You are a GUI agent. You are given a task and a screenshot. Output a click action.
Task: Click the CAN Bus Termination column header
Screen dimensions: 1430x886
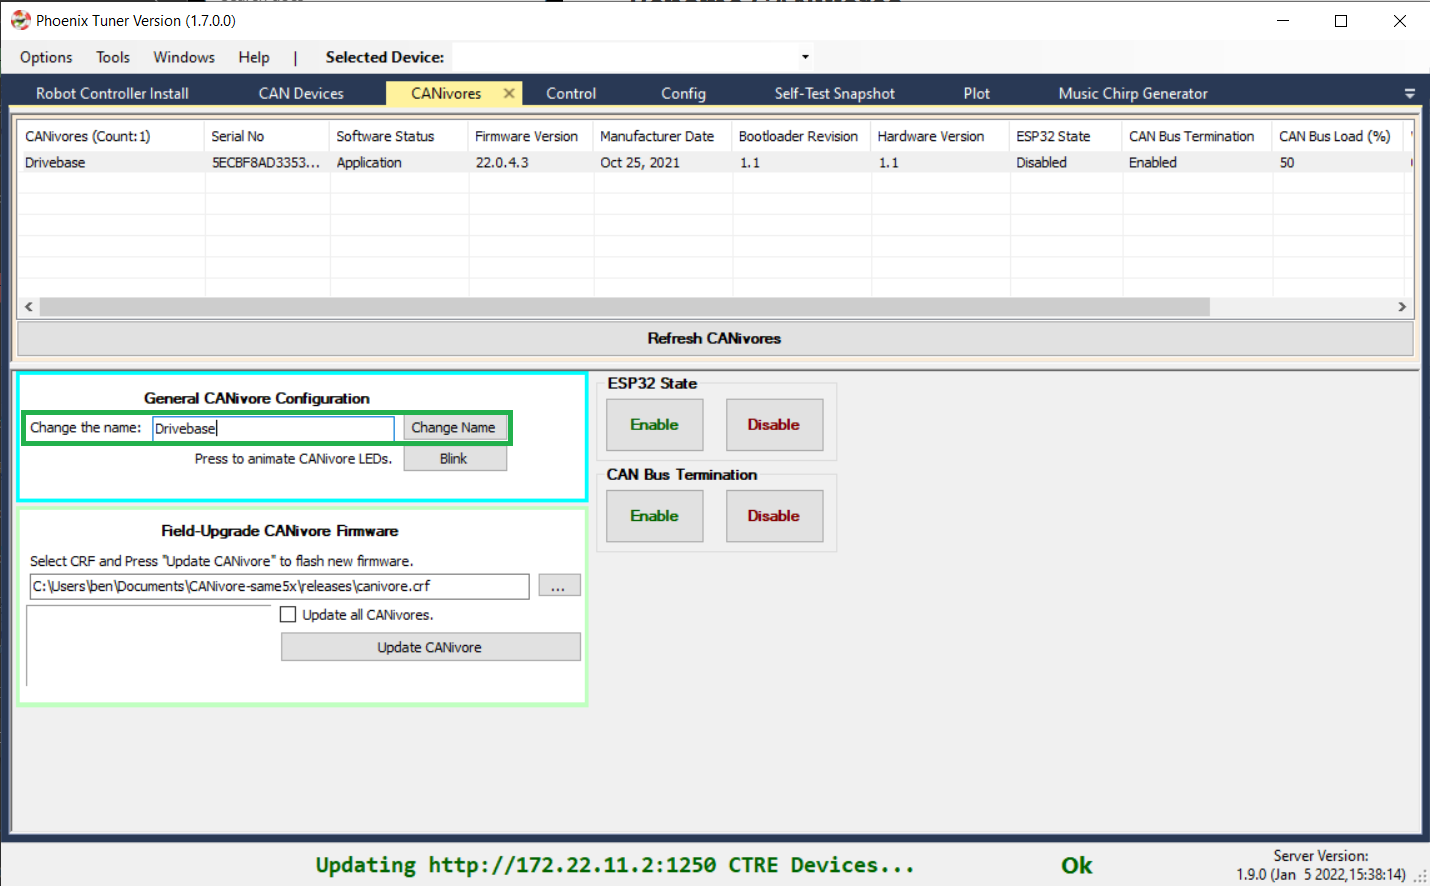[x=1198, y=136]
